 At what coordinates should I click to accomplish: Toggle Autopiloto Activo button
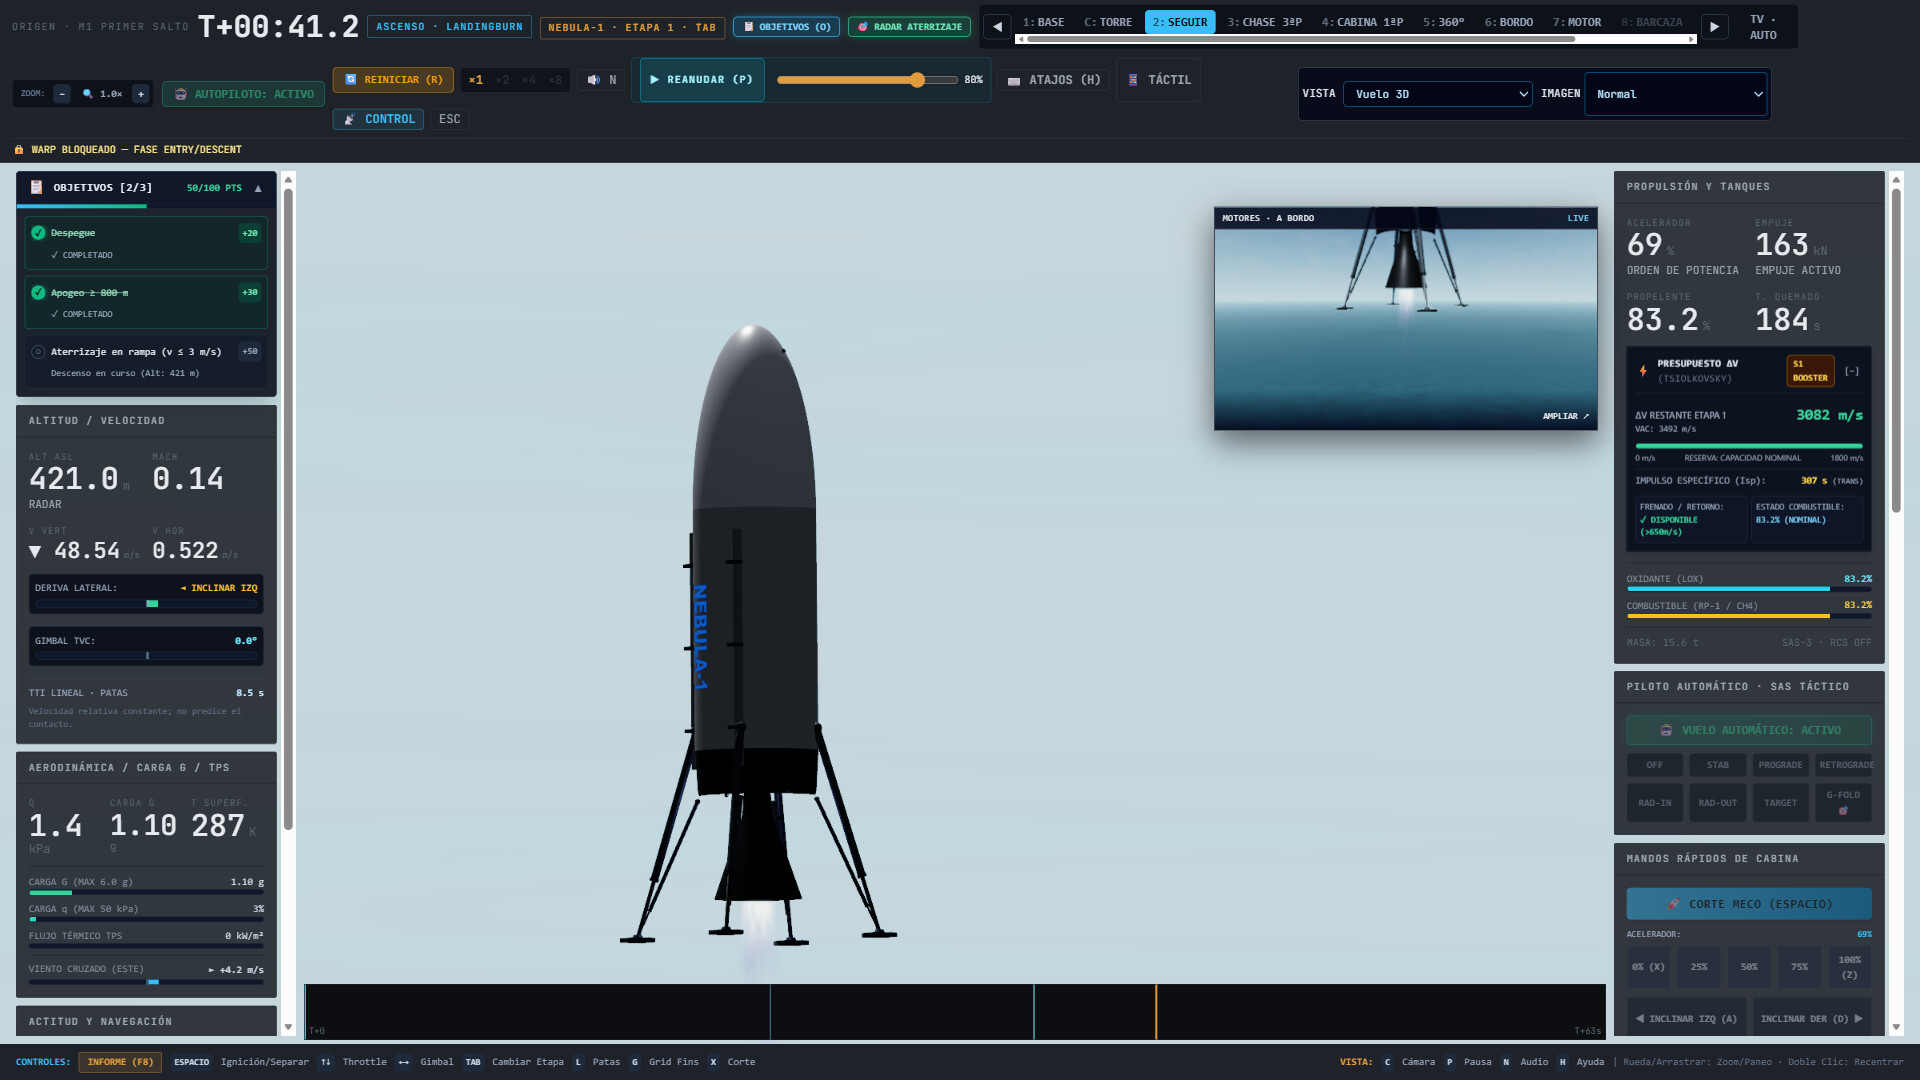point(243,94)
